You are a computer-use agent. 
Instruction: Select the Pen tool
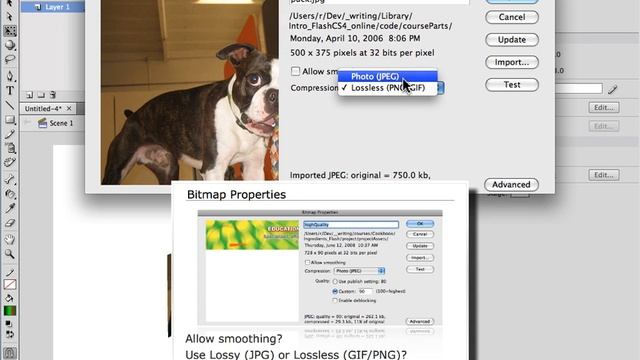[10, 76]
